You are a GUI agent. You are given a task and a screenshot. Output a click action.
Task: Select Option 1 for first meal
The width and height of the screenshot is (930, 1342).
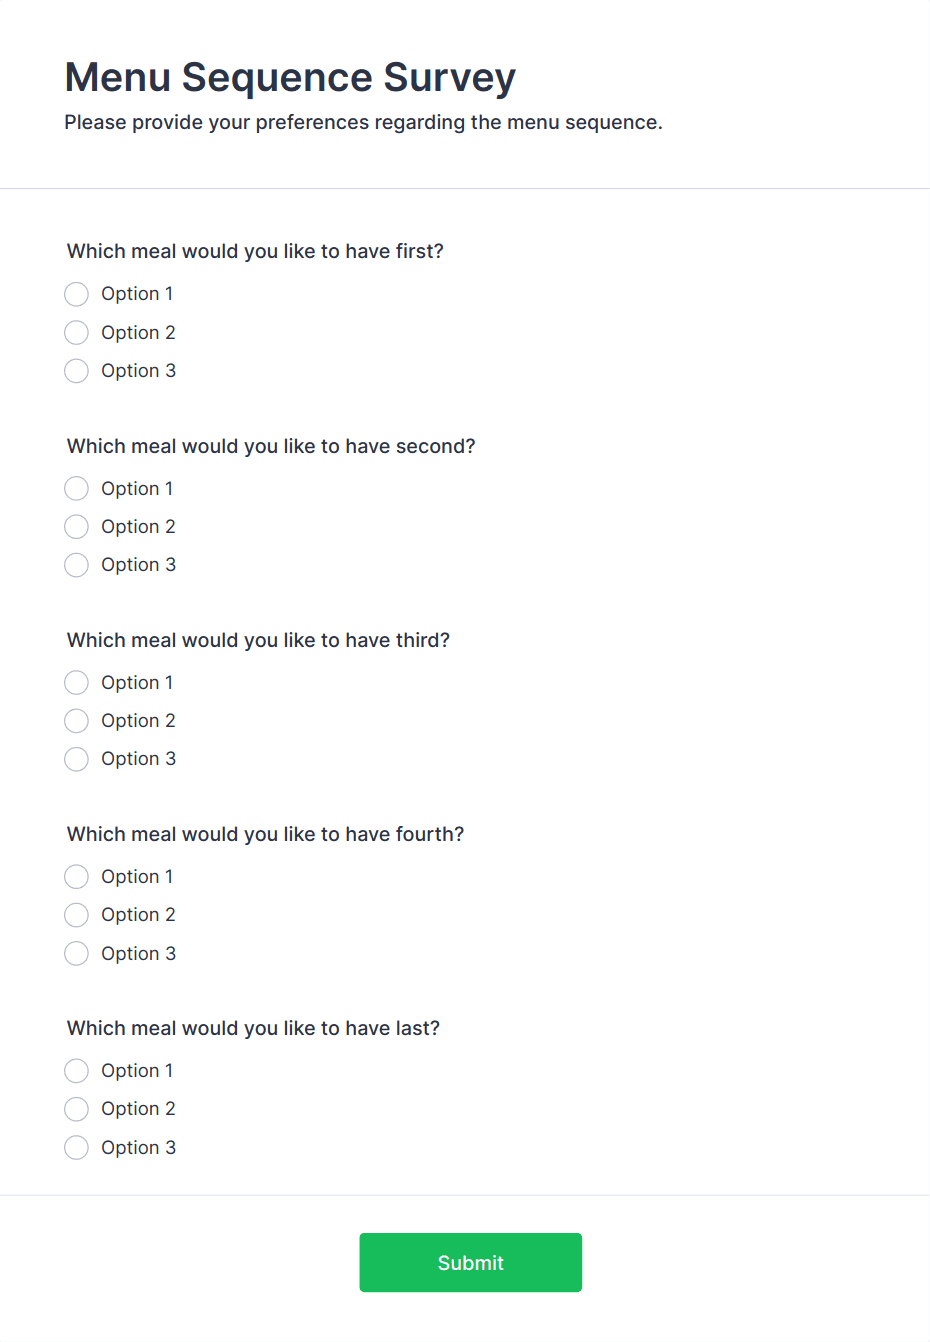click(77, 294)
